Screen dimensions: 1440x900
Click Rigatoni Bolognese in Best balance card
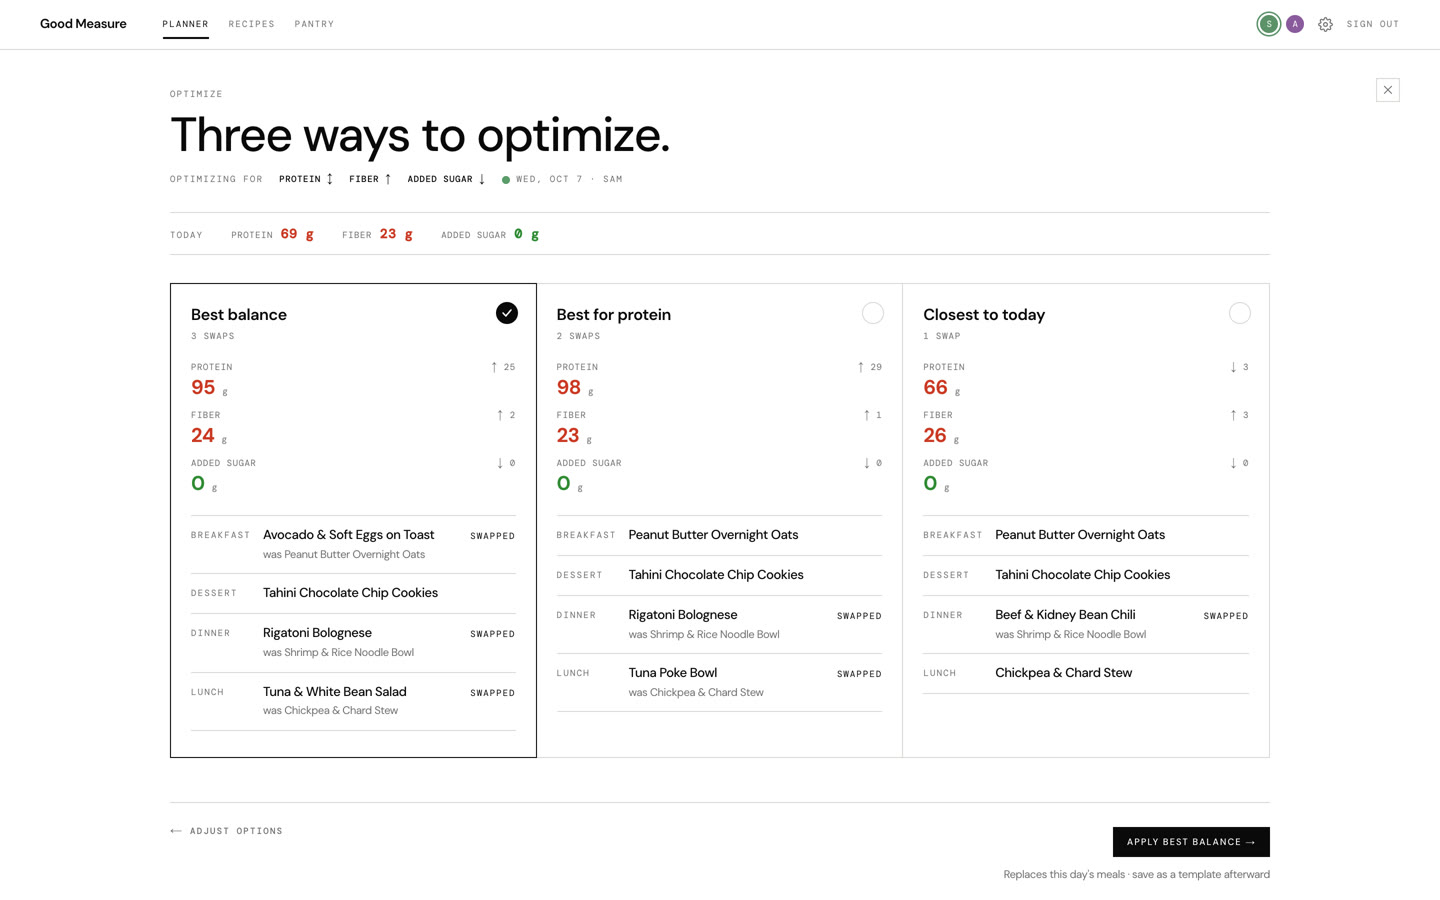pos(317,633)
